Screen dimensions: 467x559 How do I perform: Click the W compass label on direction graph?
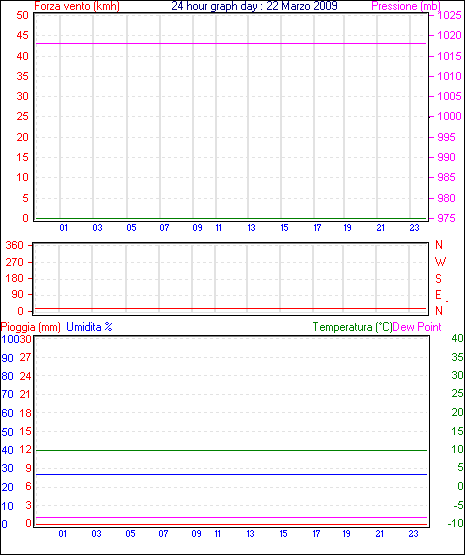coord(440,262)
